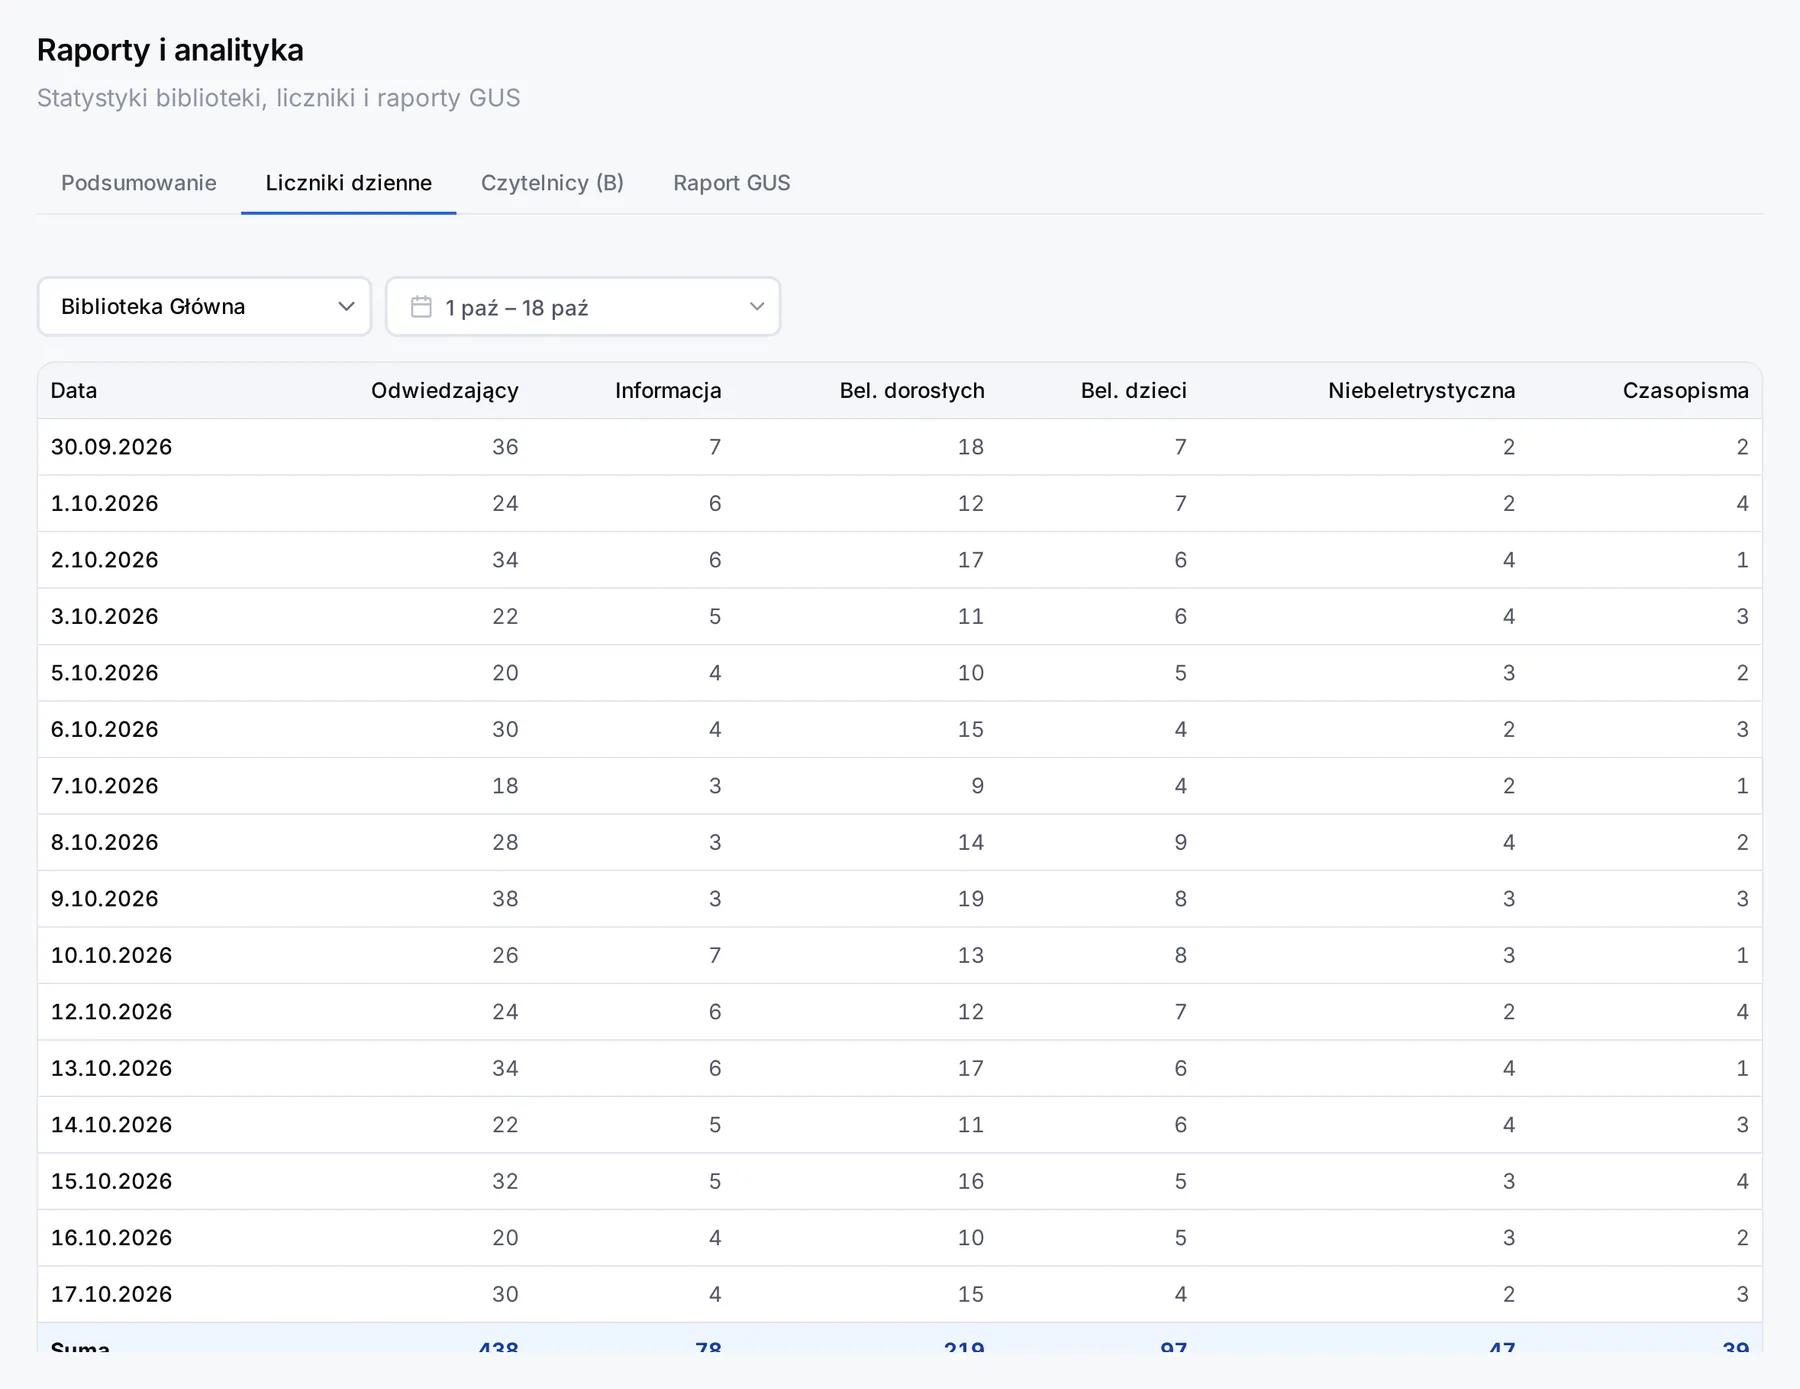This screenshot has width=1800, height=1389.
Task: Click the Bel. dorosłych column header
Action: click(x=912, y=391)
